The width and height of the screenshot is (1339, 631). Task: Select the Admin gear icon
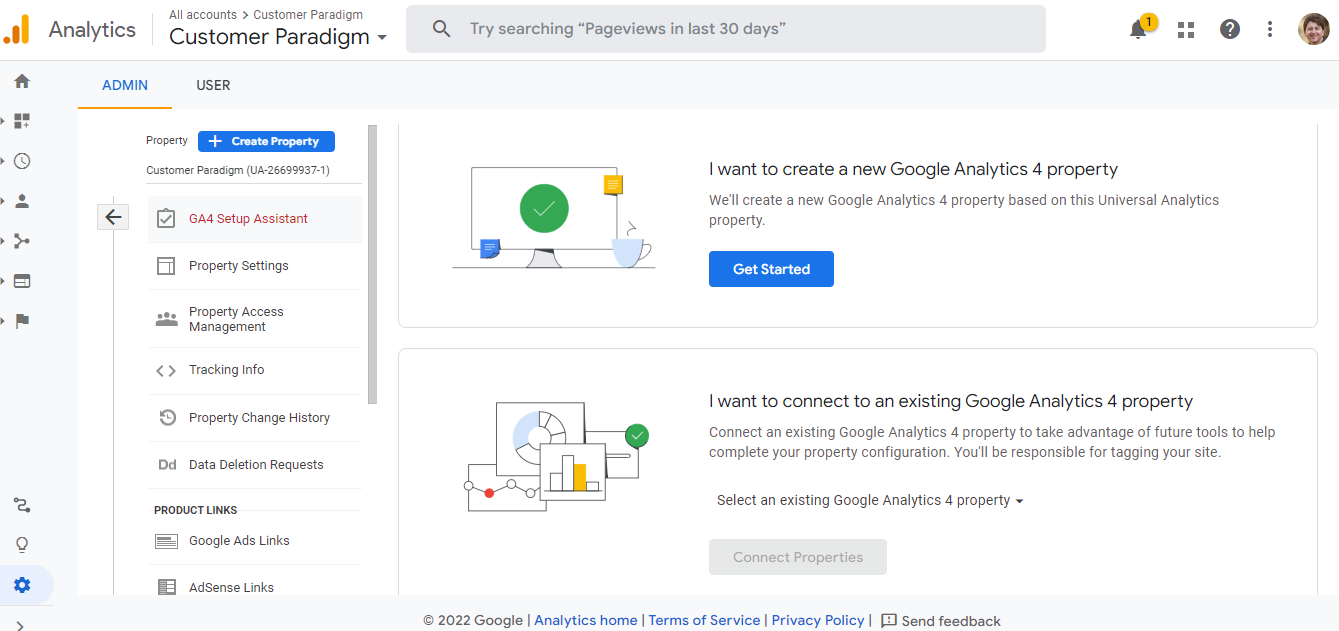point(21,585)
